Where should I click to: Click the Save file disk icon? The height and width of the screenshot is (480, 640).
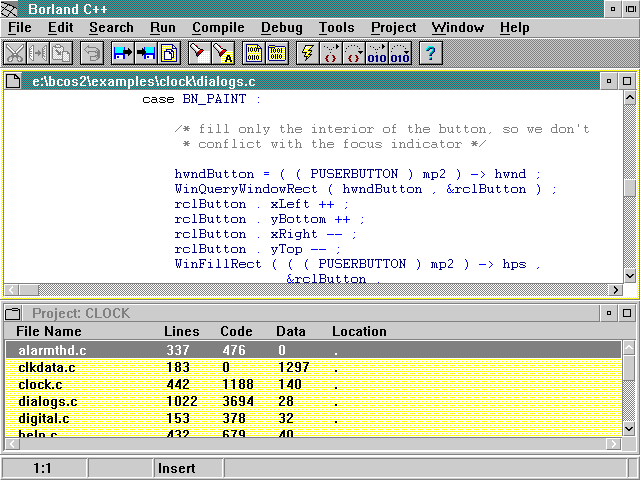point(146,53)
